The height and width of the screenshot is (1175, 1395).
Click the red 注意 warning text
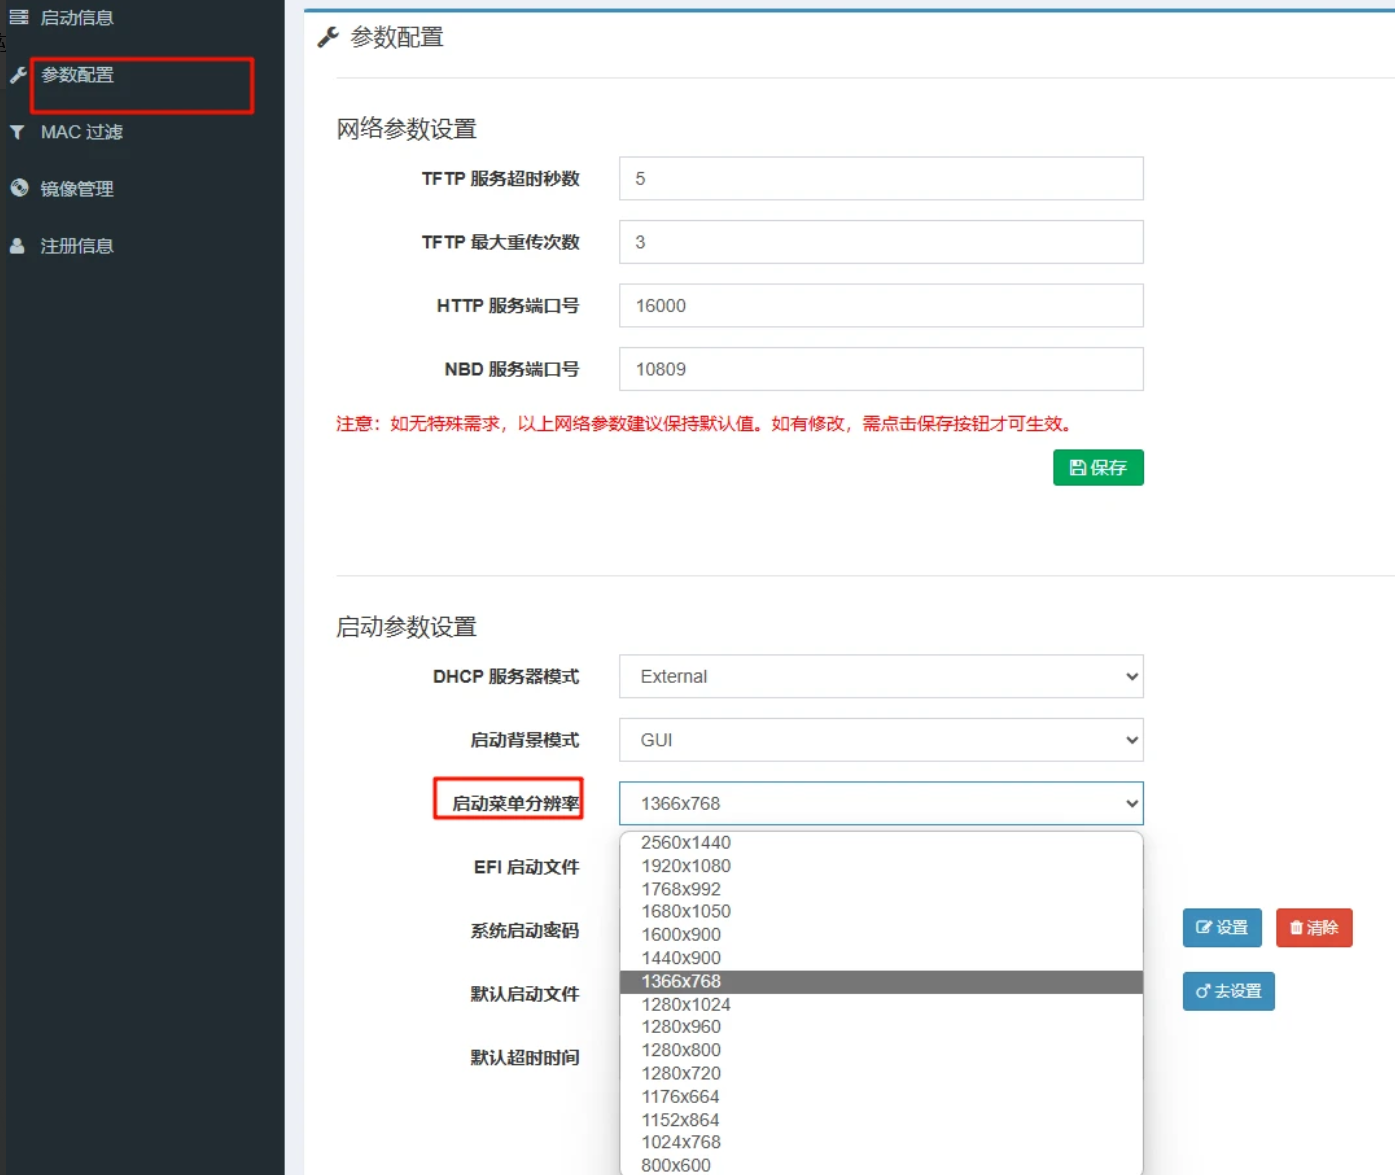705,424
